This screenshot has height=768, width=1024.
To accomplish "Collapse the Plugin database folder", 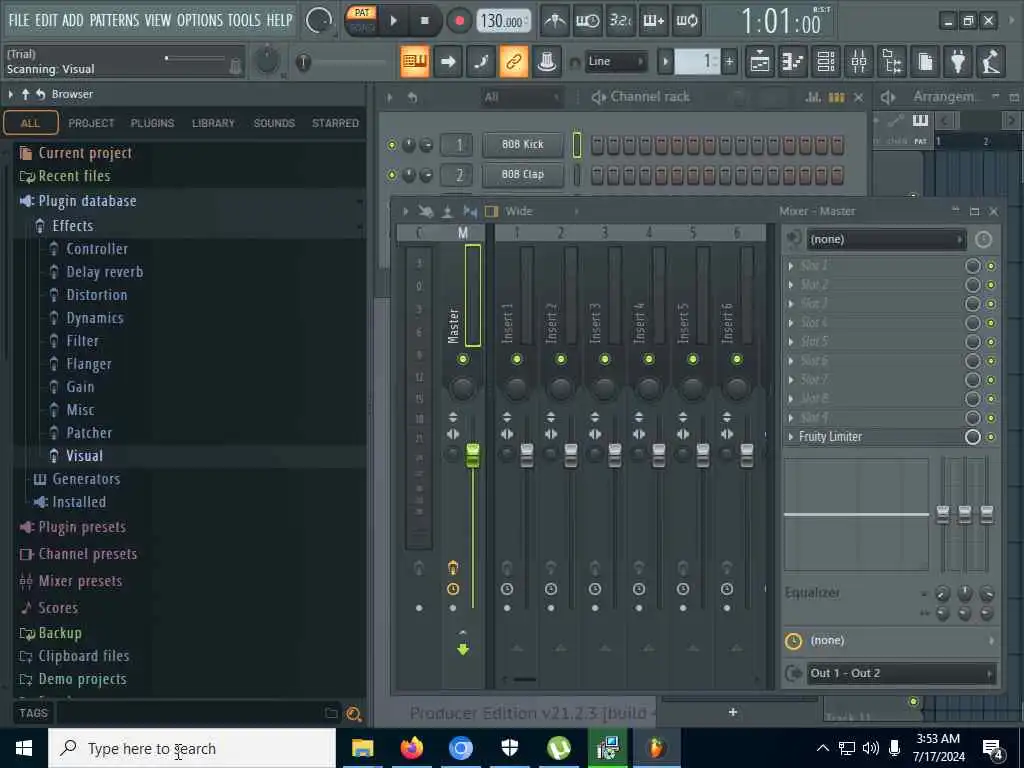I will coord(87,201).
